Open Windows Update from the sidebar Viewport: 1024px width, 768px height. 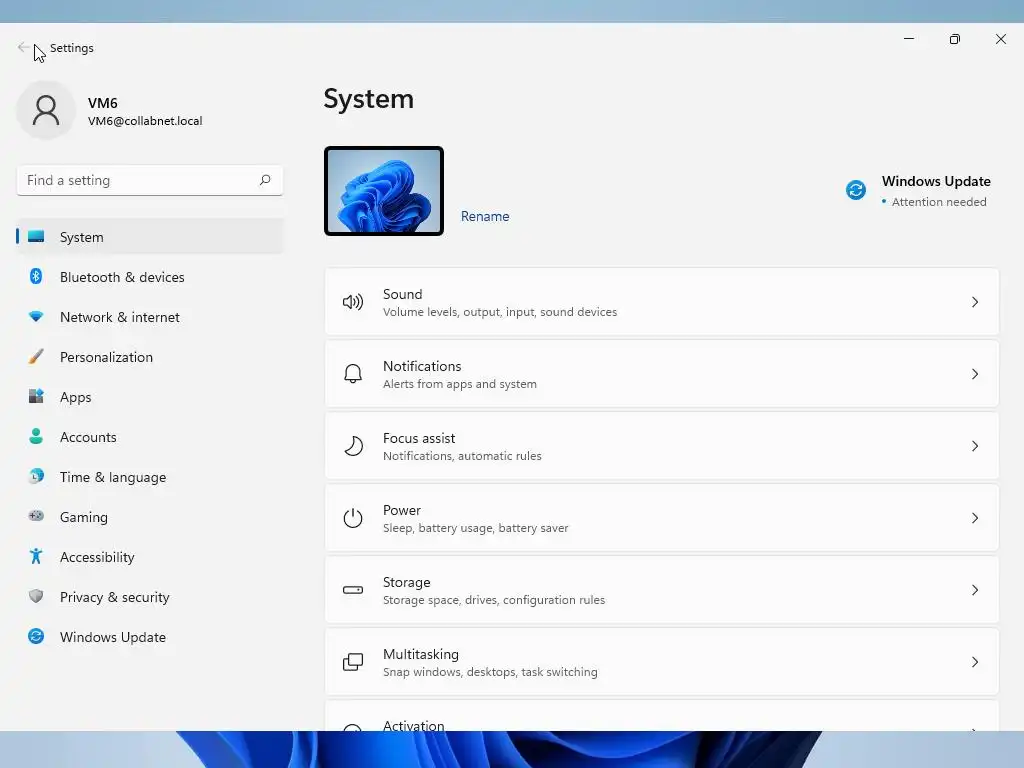point(150,636)
